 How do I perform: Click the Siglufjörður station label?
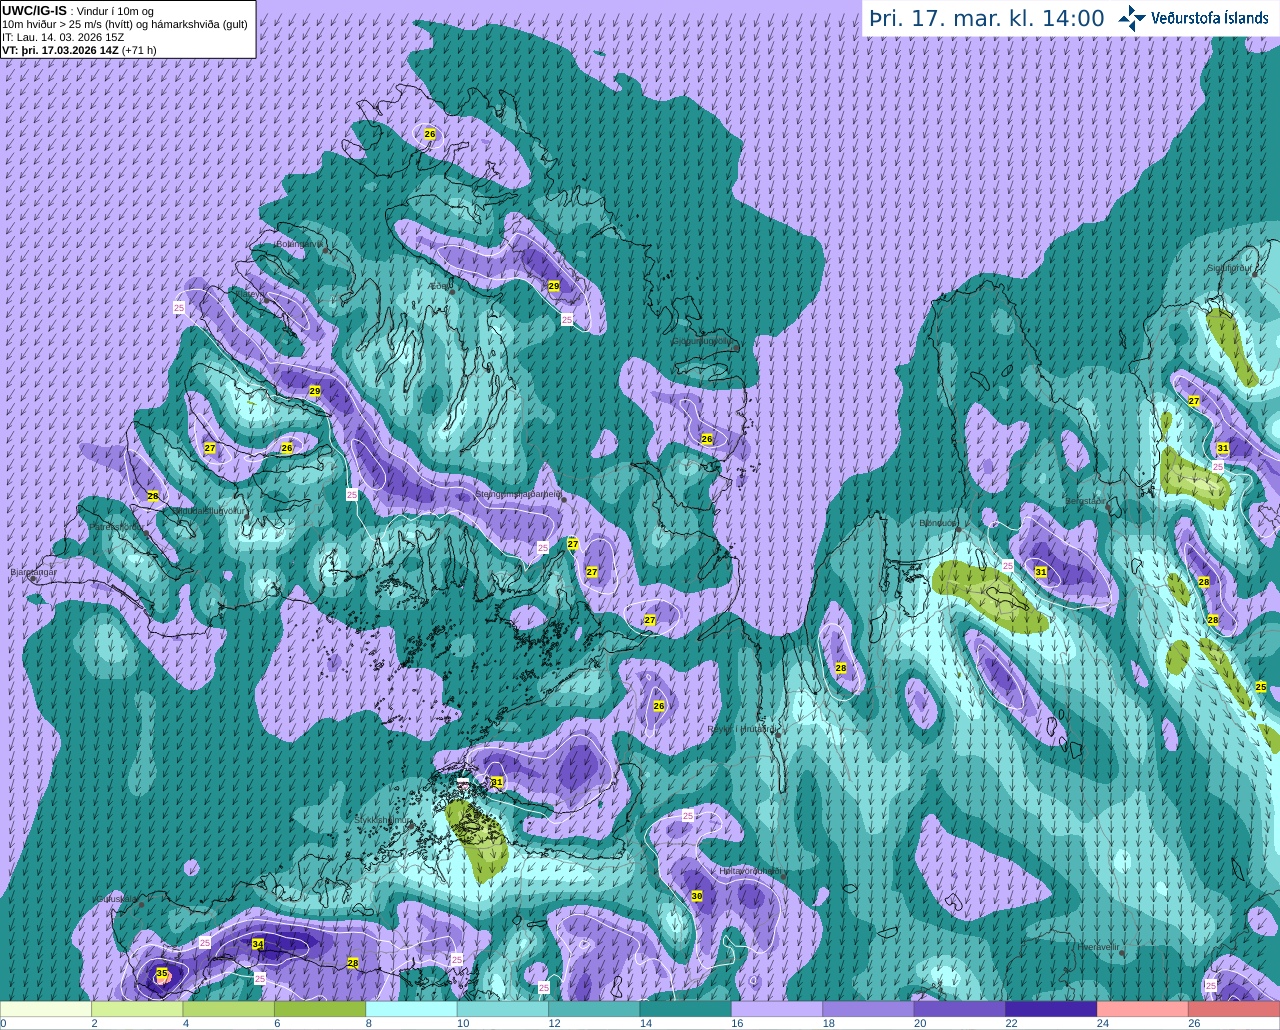point(1230,268)
